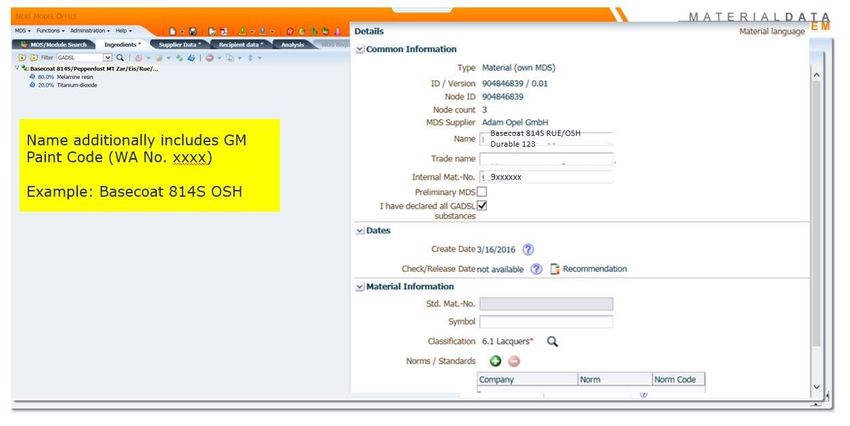Click MDS/Module Search tab icon
Screen dimensions: 850x426
pos(24,44)
